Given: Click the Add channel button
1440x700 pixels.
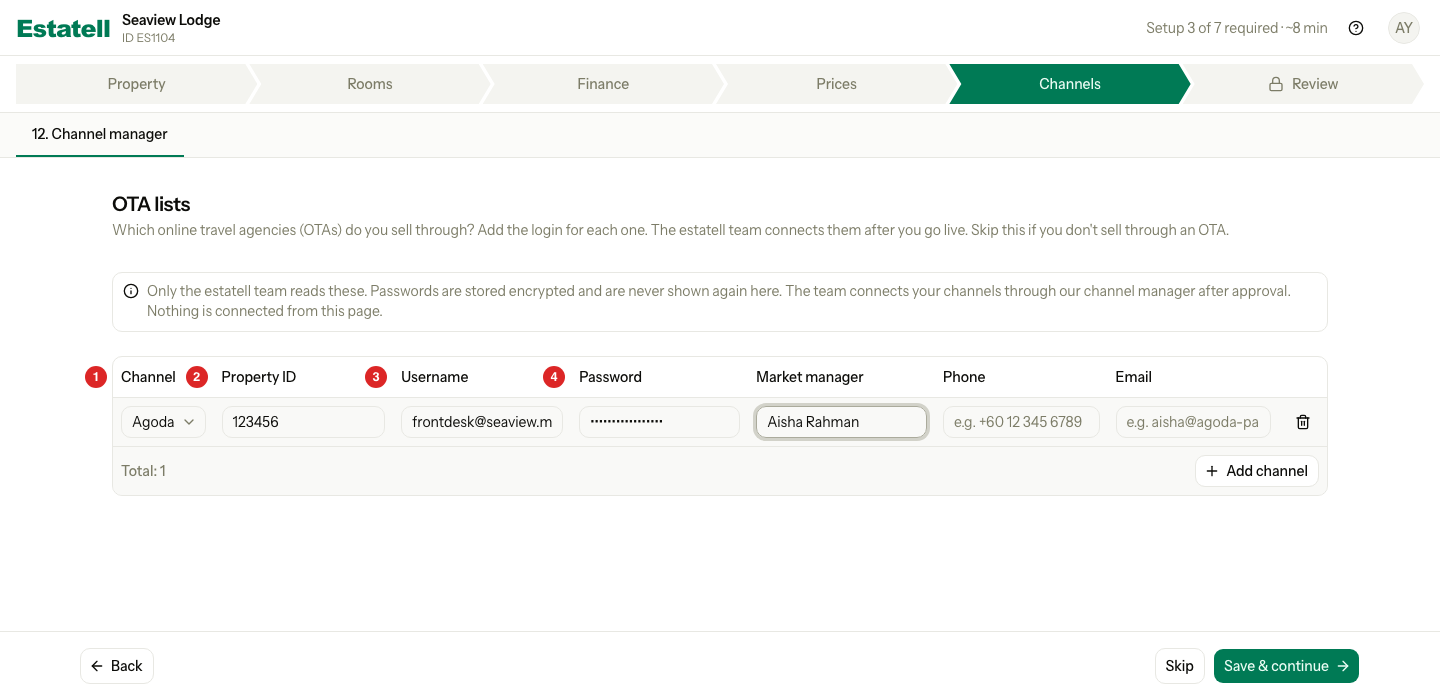Looking at the screenshot, I should click(x=1257, y=471).
